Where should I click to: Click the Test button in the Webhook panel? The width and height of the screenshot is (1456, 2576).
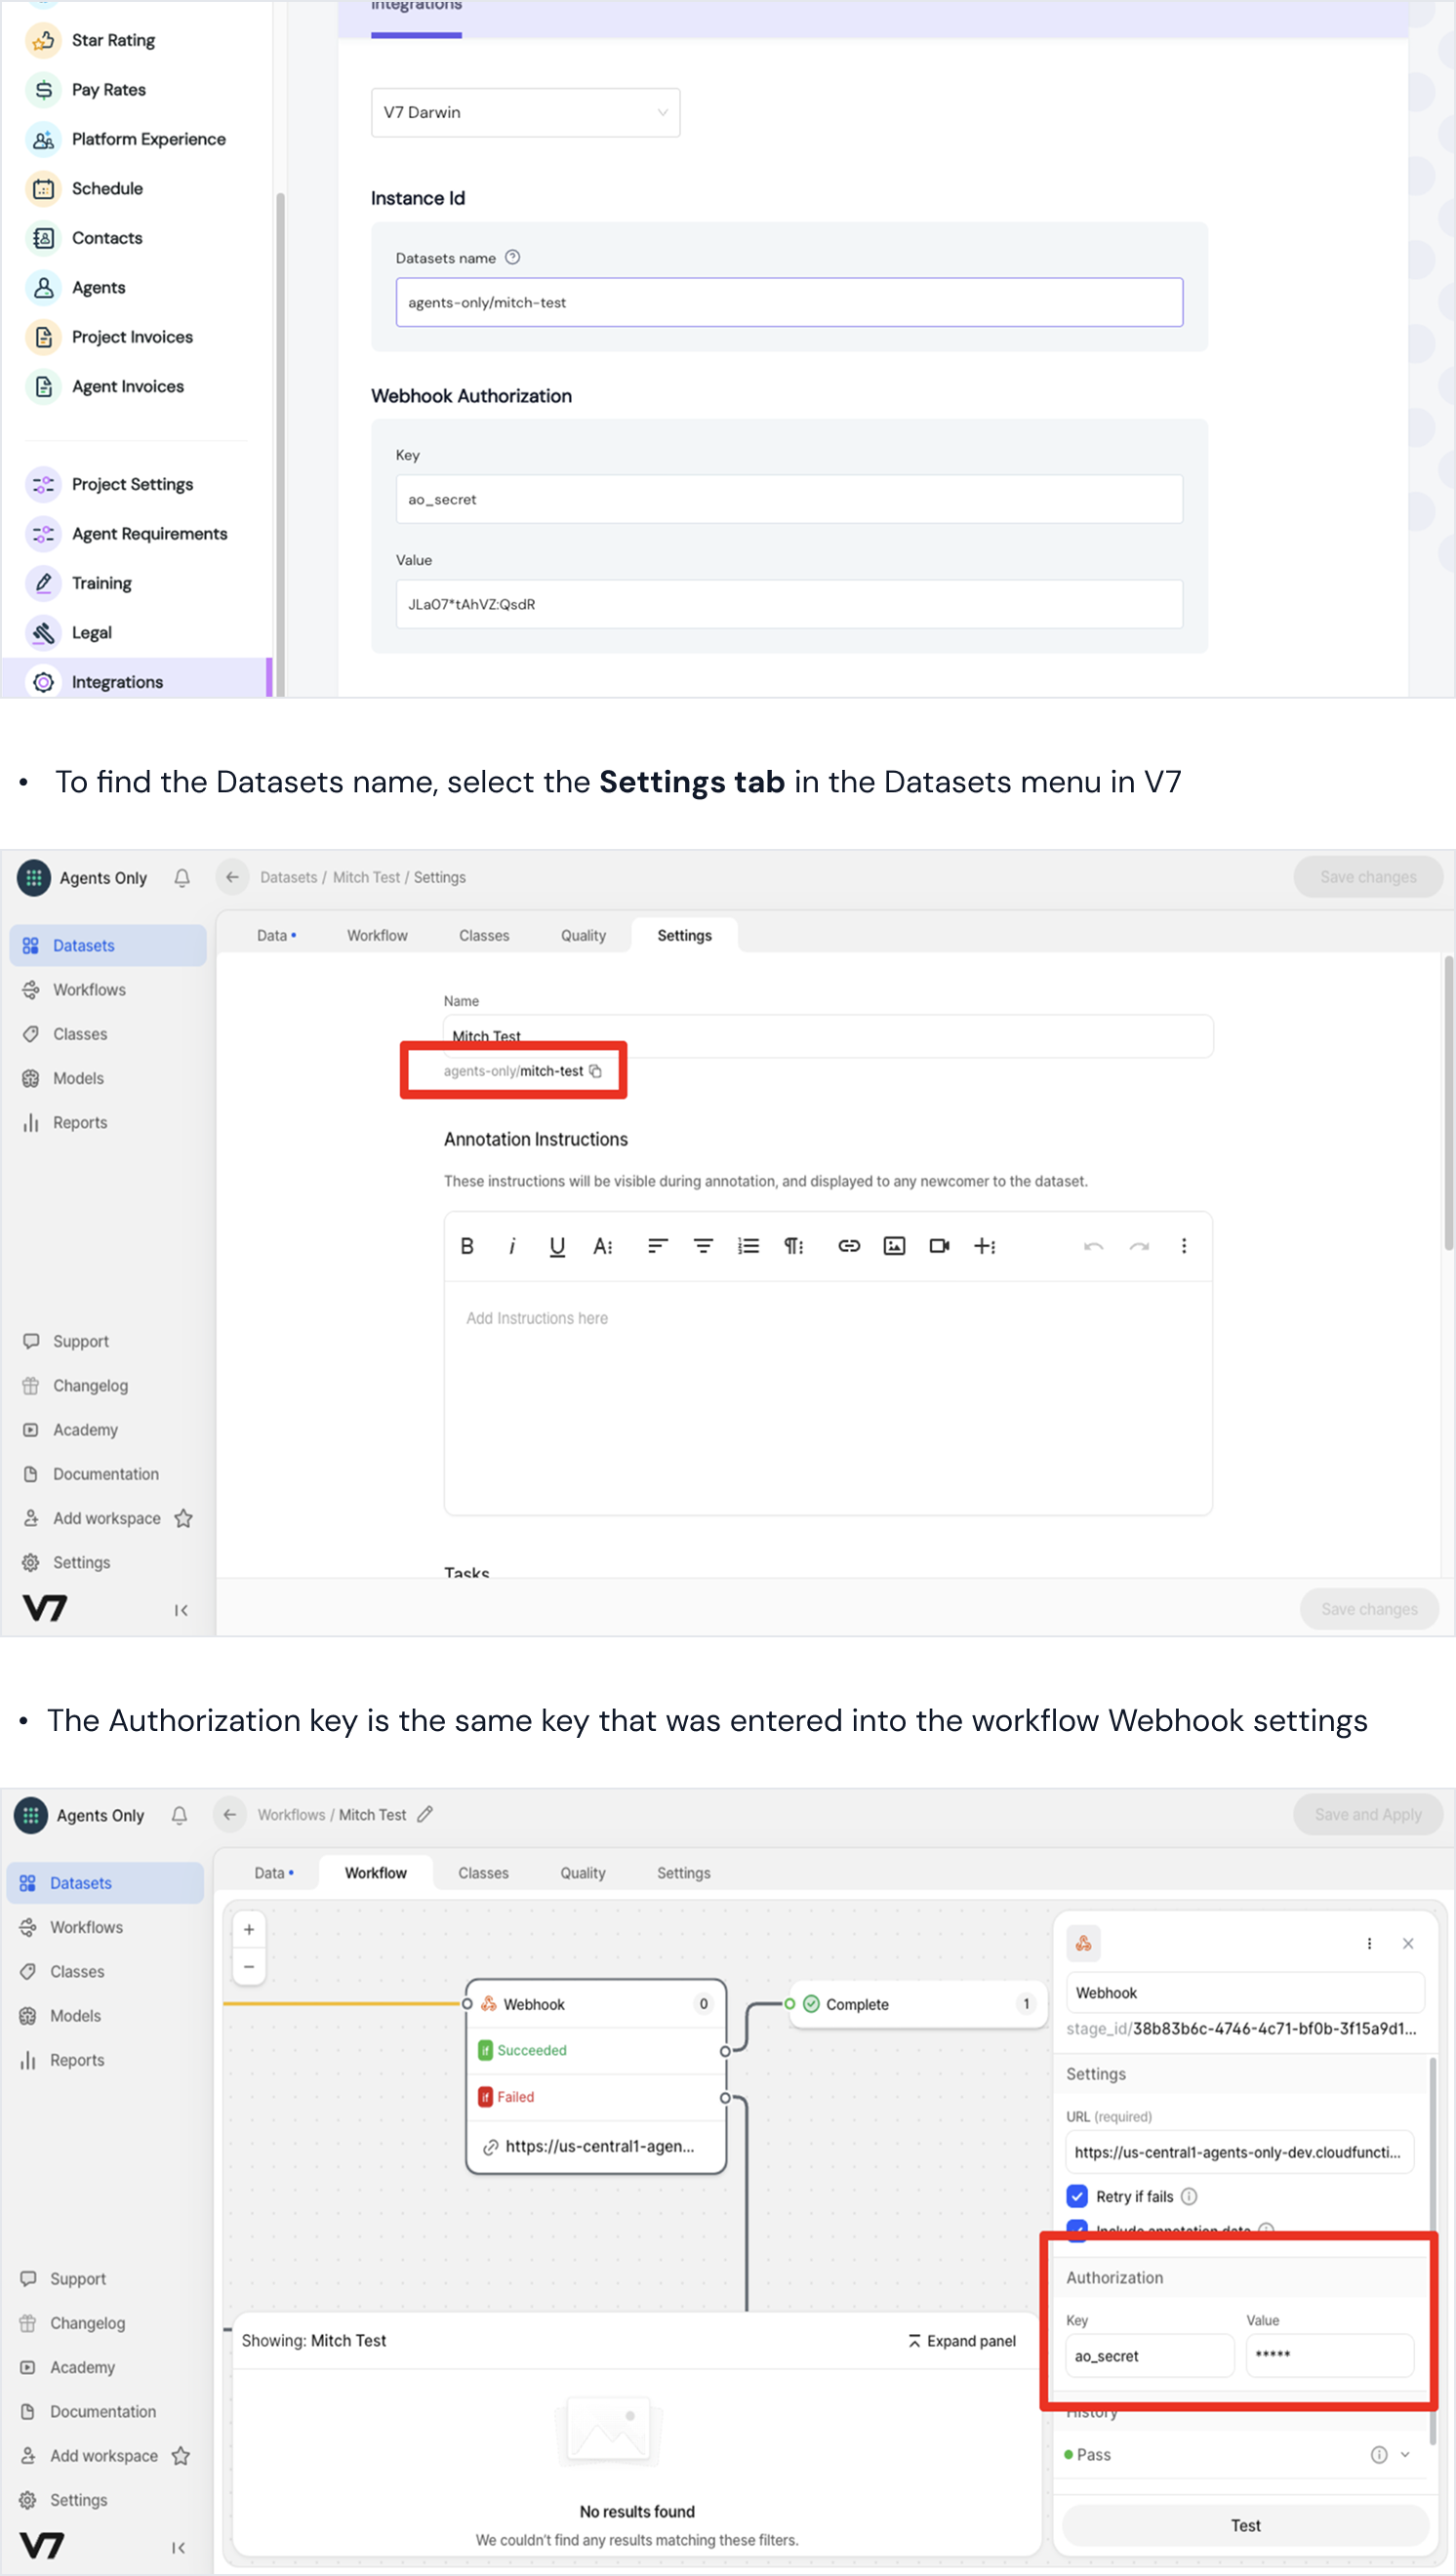tap(1245, 2525)
